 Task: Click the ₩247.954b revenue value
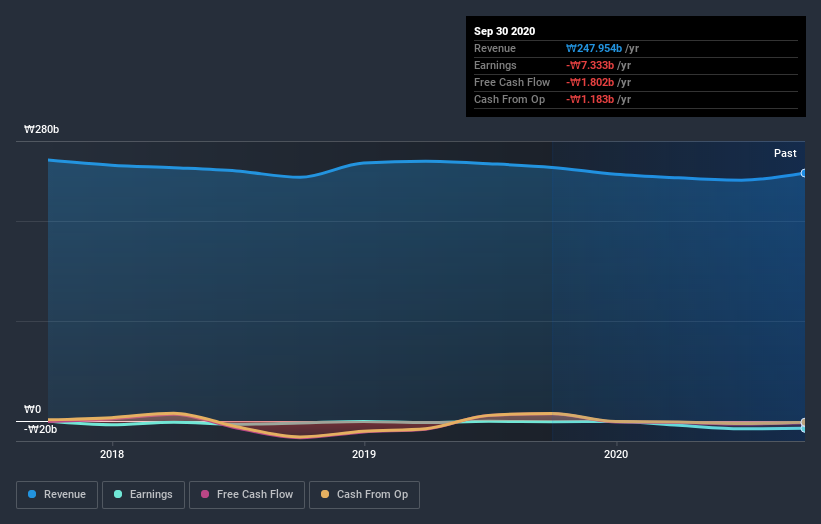click(x=594, y=48)
